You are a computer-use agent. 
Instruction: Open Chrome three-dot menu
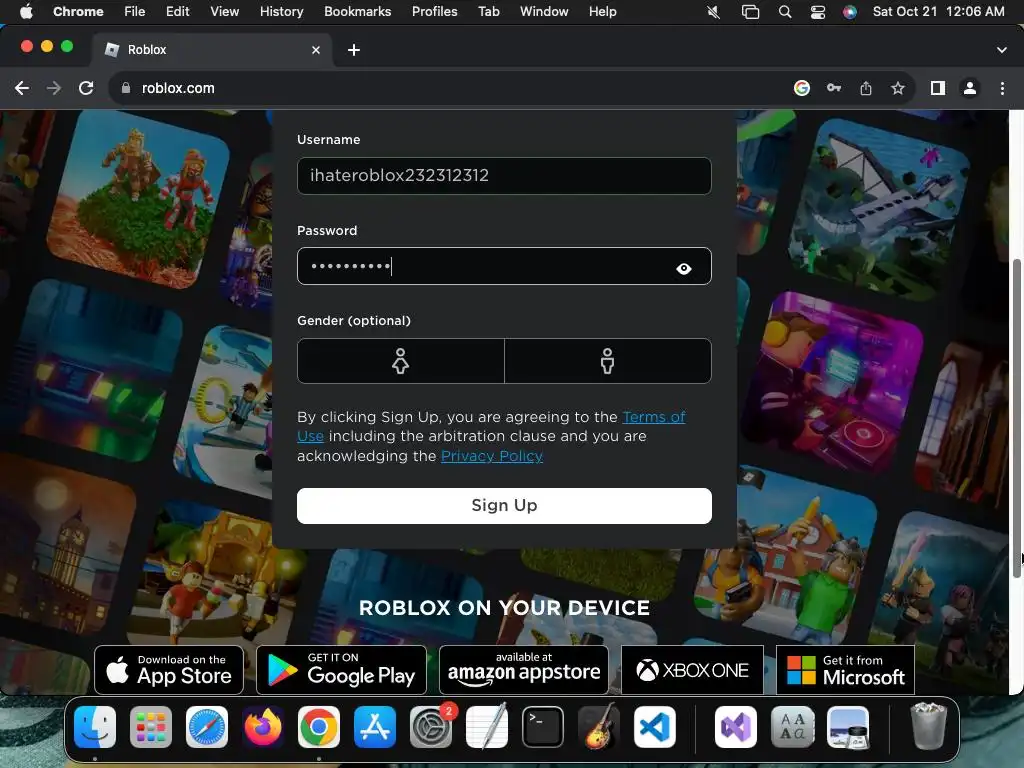(x=1002, y=88)
